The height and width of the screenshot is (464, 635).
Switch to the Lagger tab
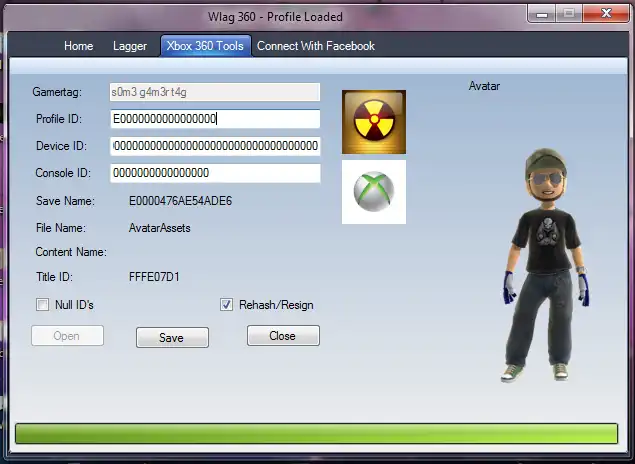(x=130, y=46)
